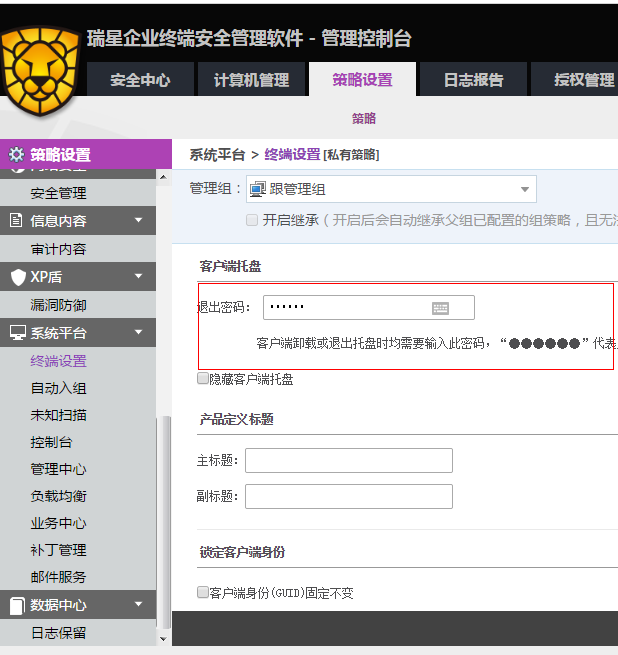This screenshot has width=618, height=655.
Task: Click the 产品定义标题 section heading
Action: (x=237, y=419)
